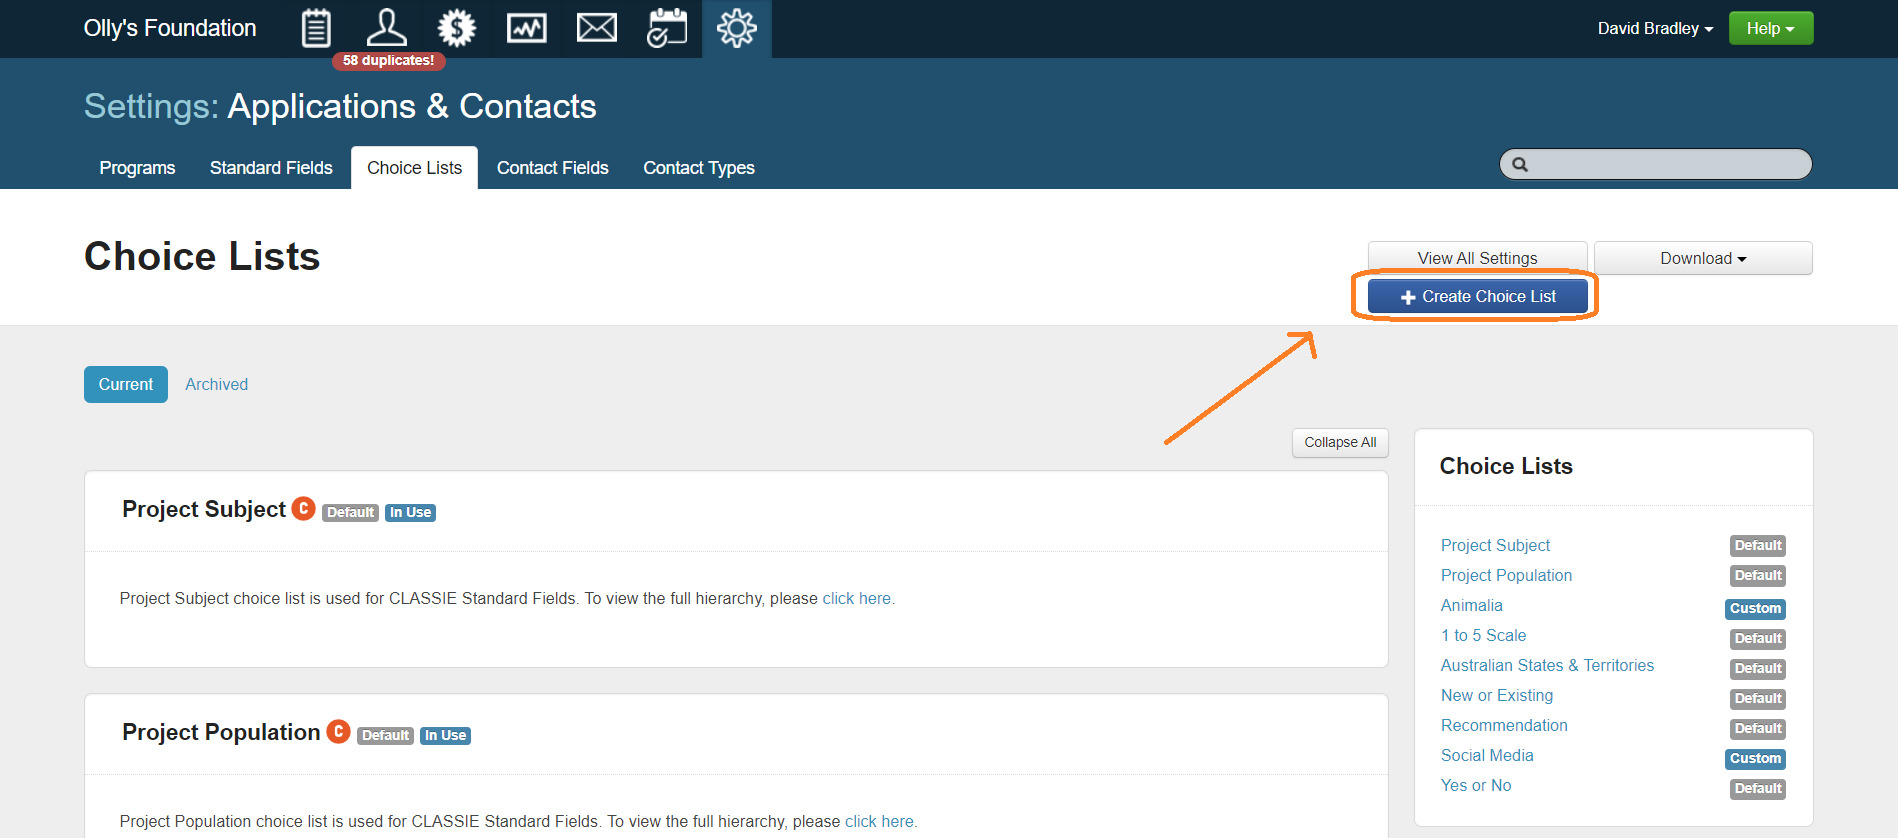This screenshot has width=1898, height=838.
Task: Click the 58 duplicates alert badge
Action: pos(388,61)
